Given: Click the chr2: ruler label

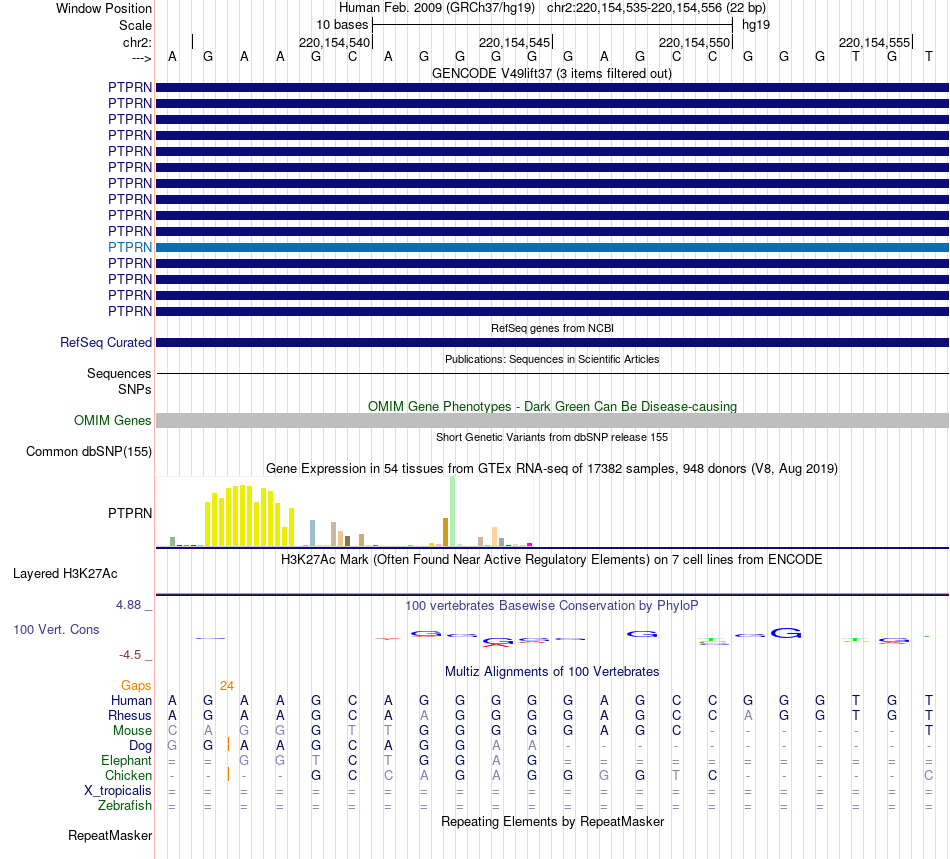Looking at the screenshot, I should [137, 42].
